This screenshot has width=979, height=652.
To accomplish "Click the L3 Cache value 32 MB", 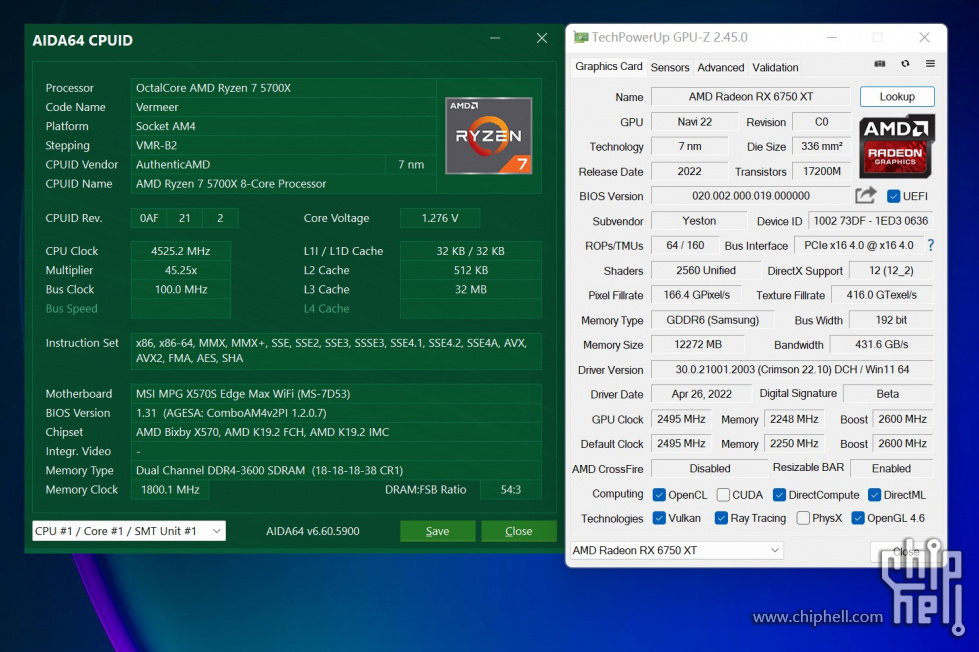I will [x=470, y=290].
